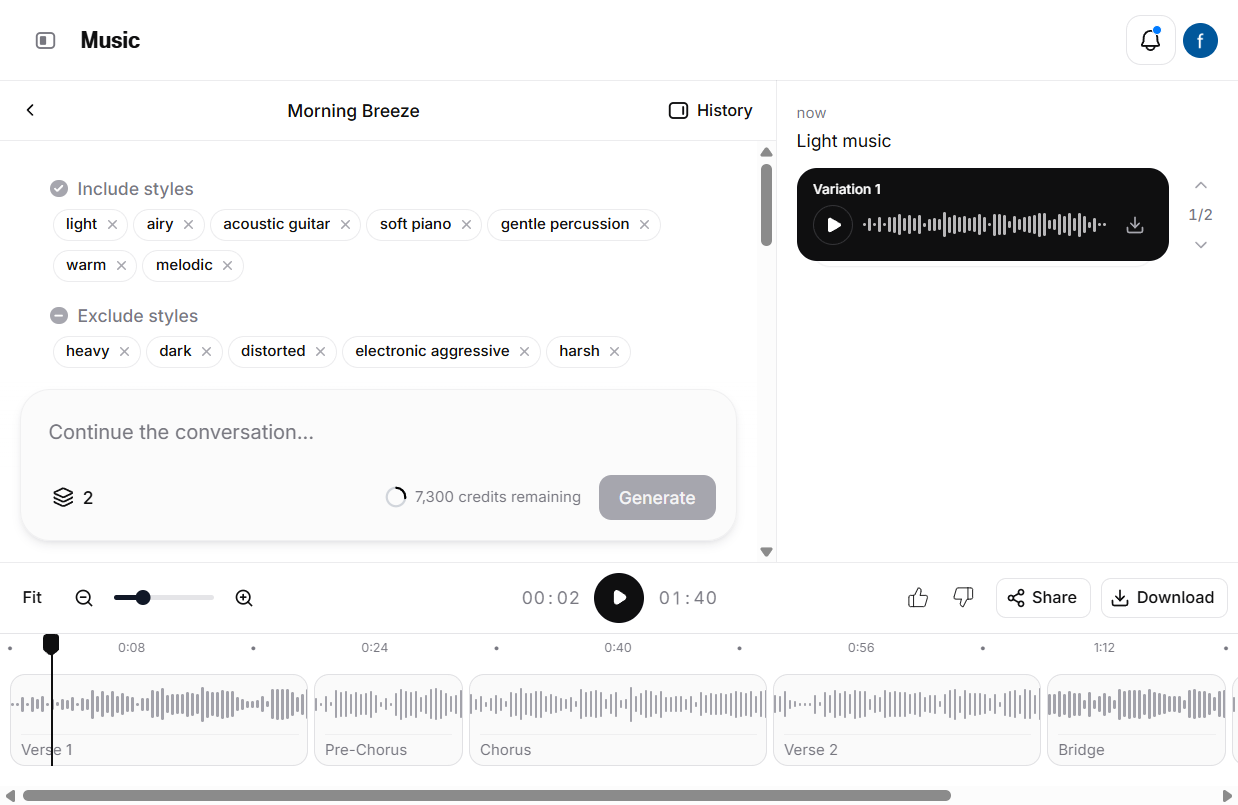Screen dimensions: 1238x805
Task: Toggle the Include styles check icon
Action: pos(59,189)
